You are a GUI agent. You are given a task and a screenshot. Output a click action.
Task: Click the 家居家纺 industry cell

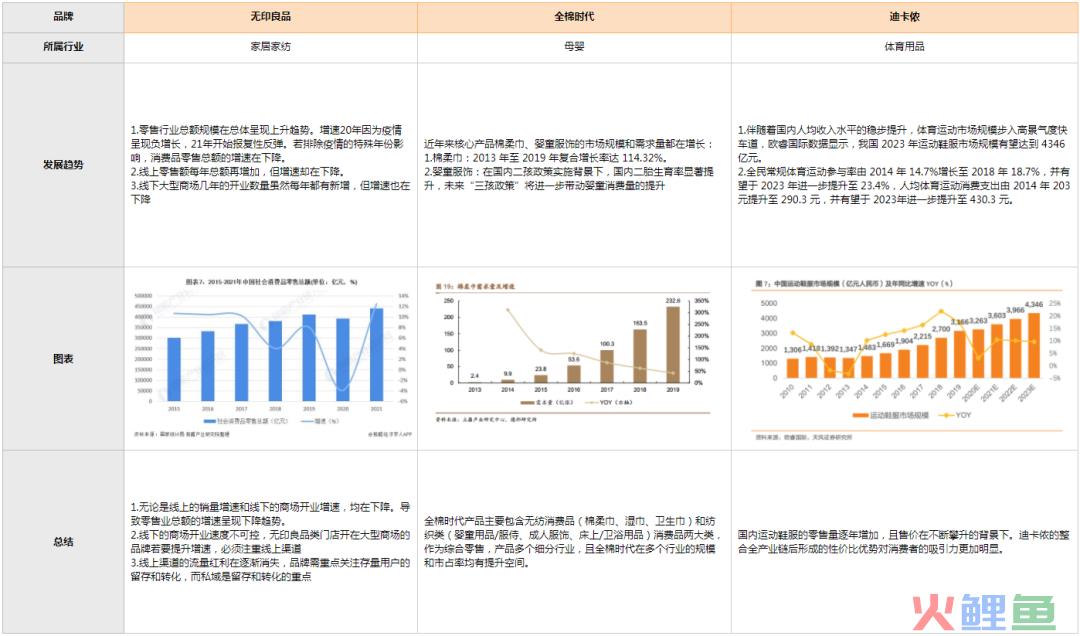coord(271,47)
